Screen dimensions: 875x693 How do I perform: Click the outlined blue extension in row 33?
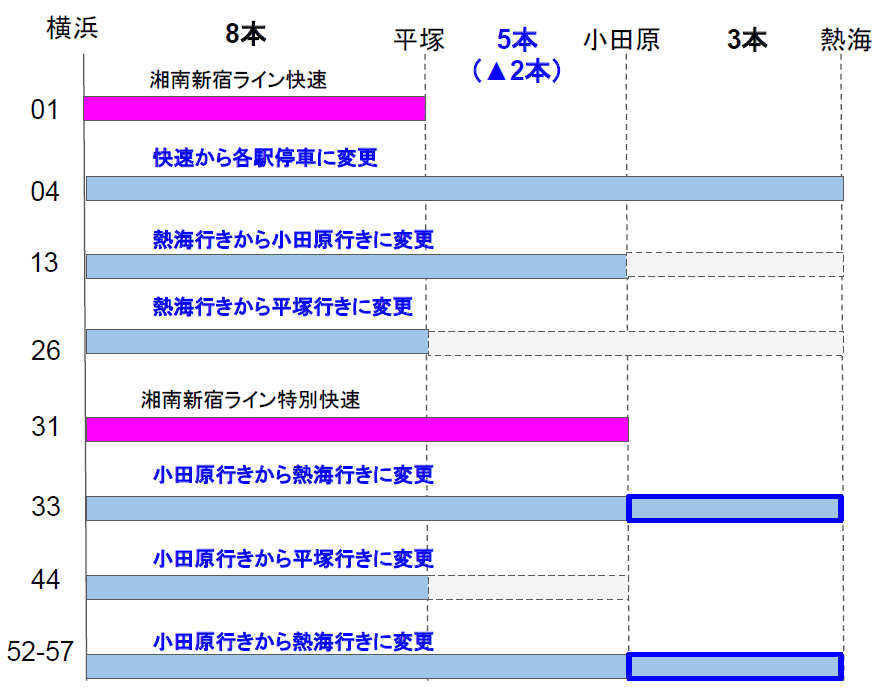click(735, 508)
